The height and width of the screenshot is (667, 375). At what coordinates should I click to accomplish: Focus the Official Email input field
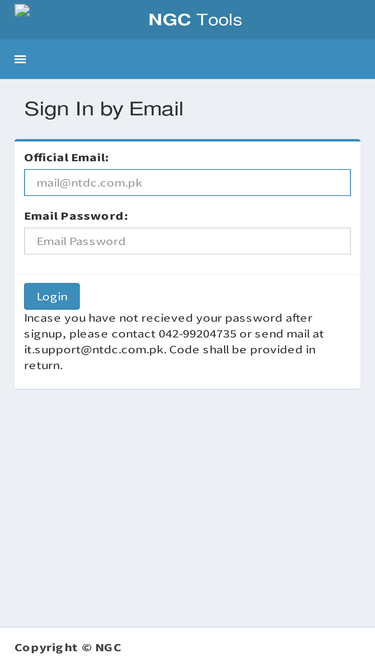188,182
